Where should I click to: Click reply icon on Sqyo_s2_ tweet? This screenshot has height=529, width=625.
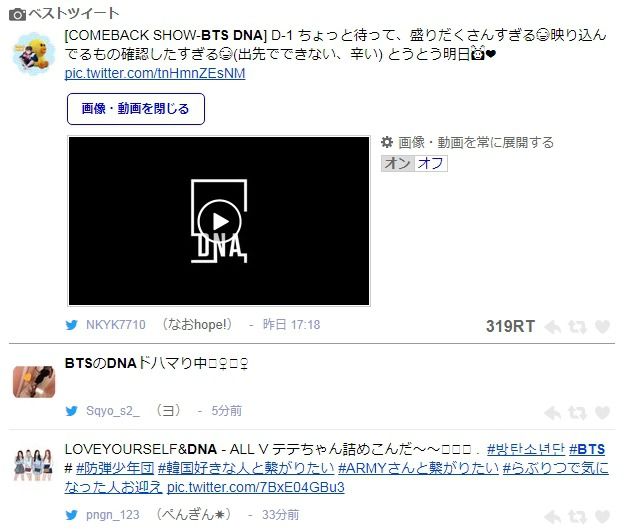tap(553, 413)
